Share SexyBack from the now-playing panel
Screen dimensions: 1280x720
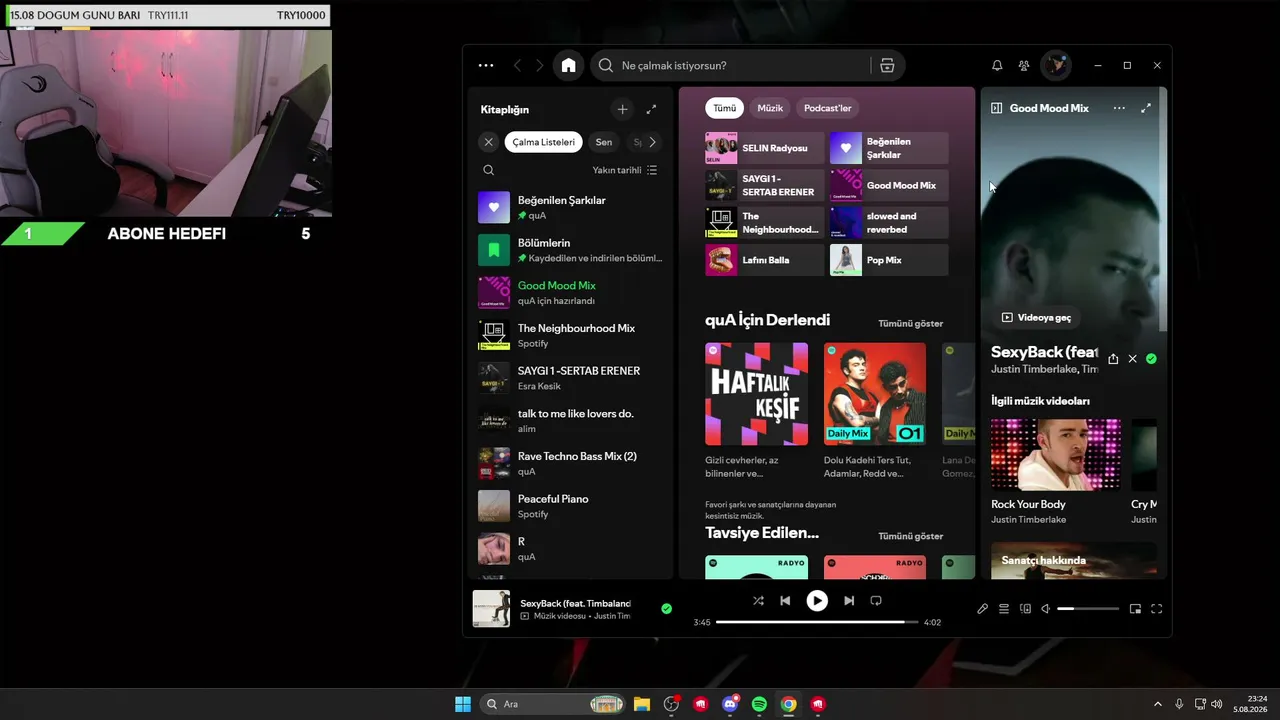(1113, 358)
